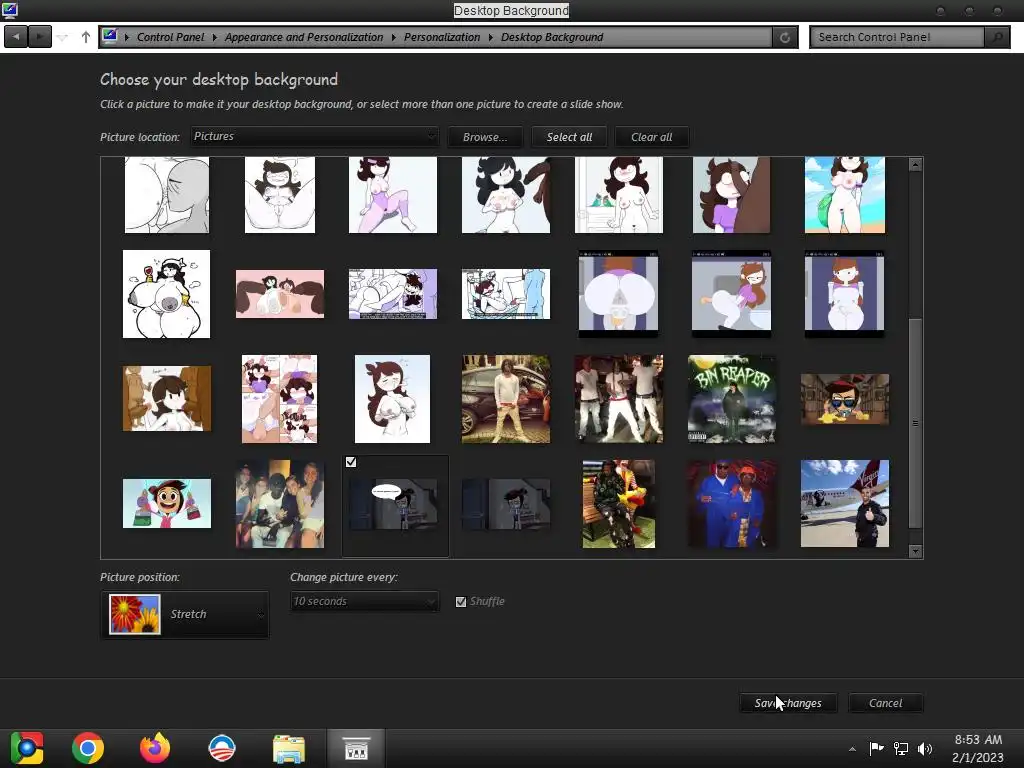Image resolution: width=1024 pixels, height=768 pixels.
Task: Open File Explorer from taskbar
Action: [x=288, y=748]
